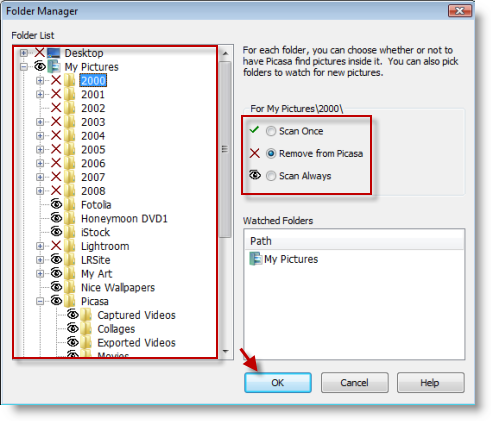Viewport: 491px width, 421px height.
Task: Expand the 2005 folder node
Action: pyautogui.click(x=40, y=149)
